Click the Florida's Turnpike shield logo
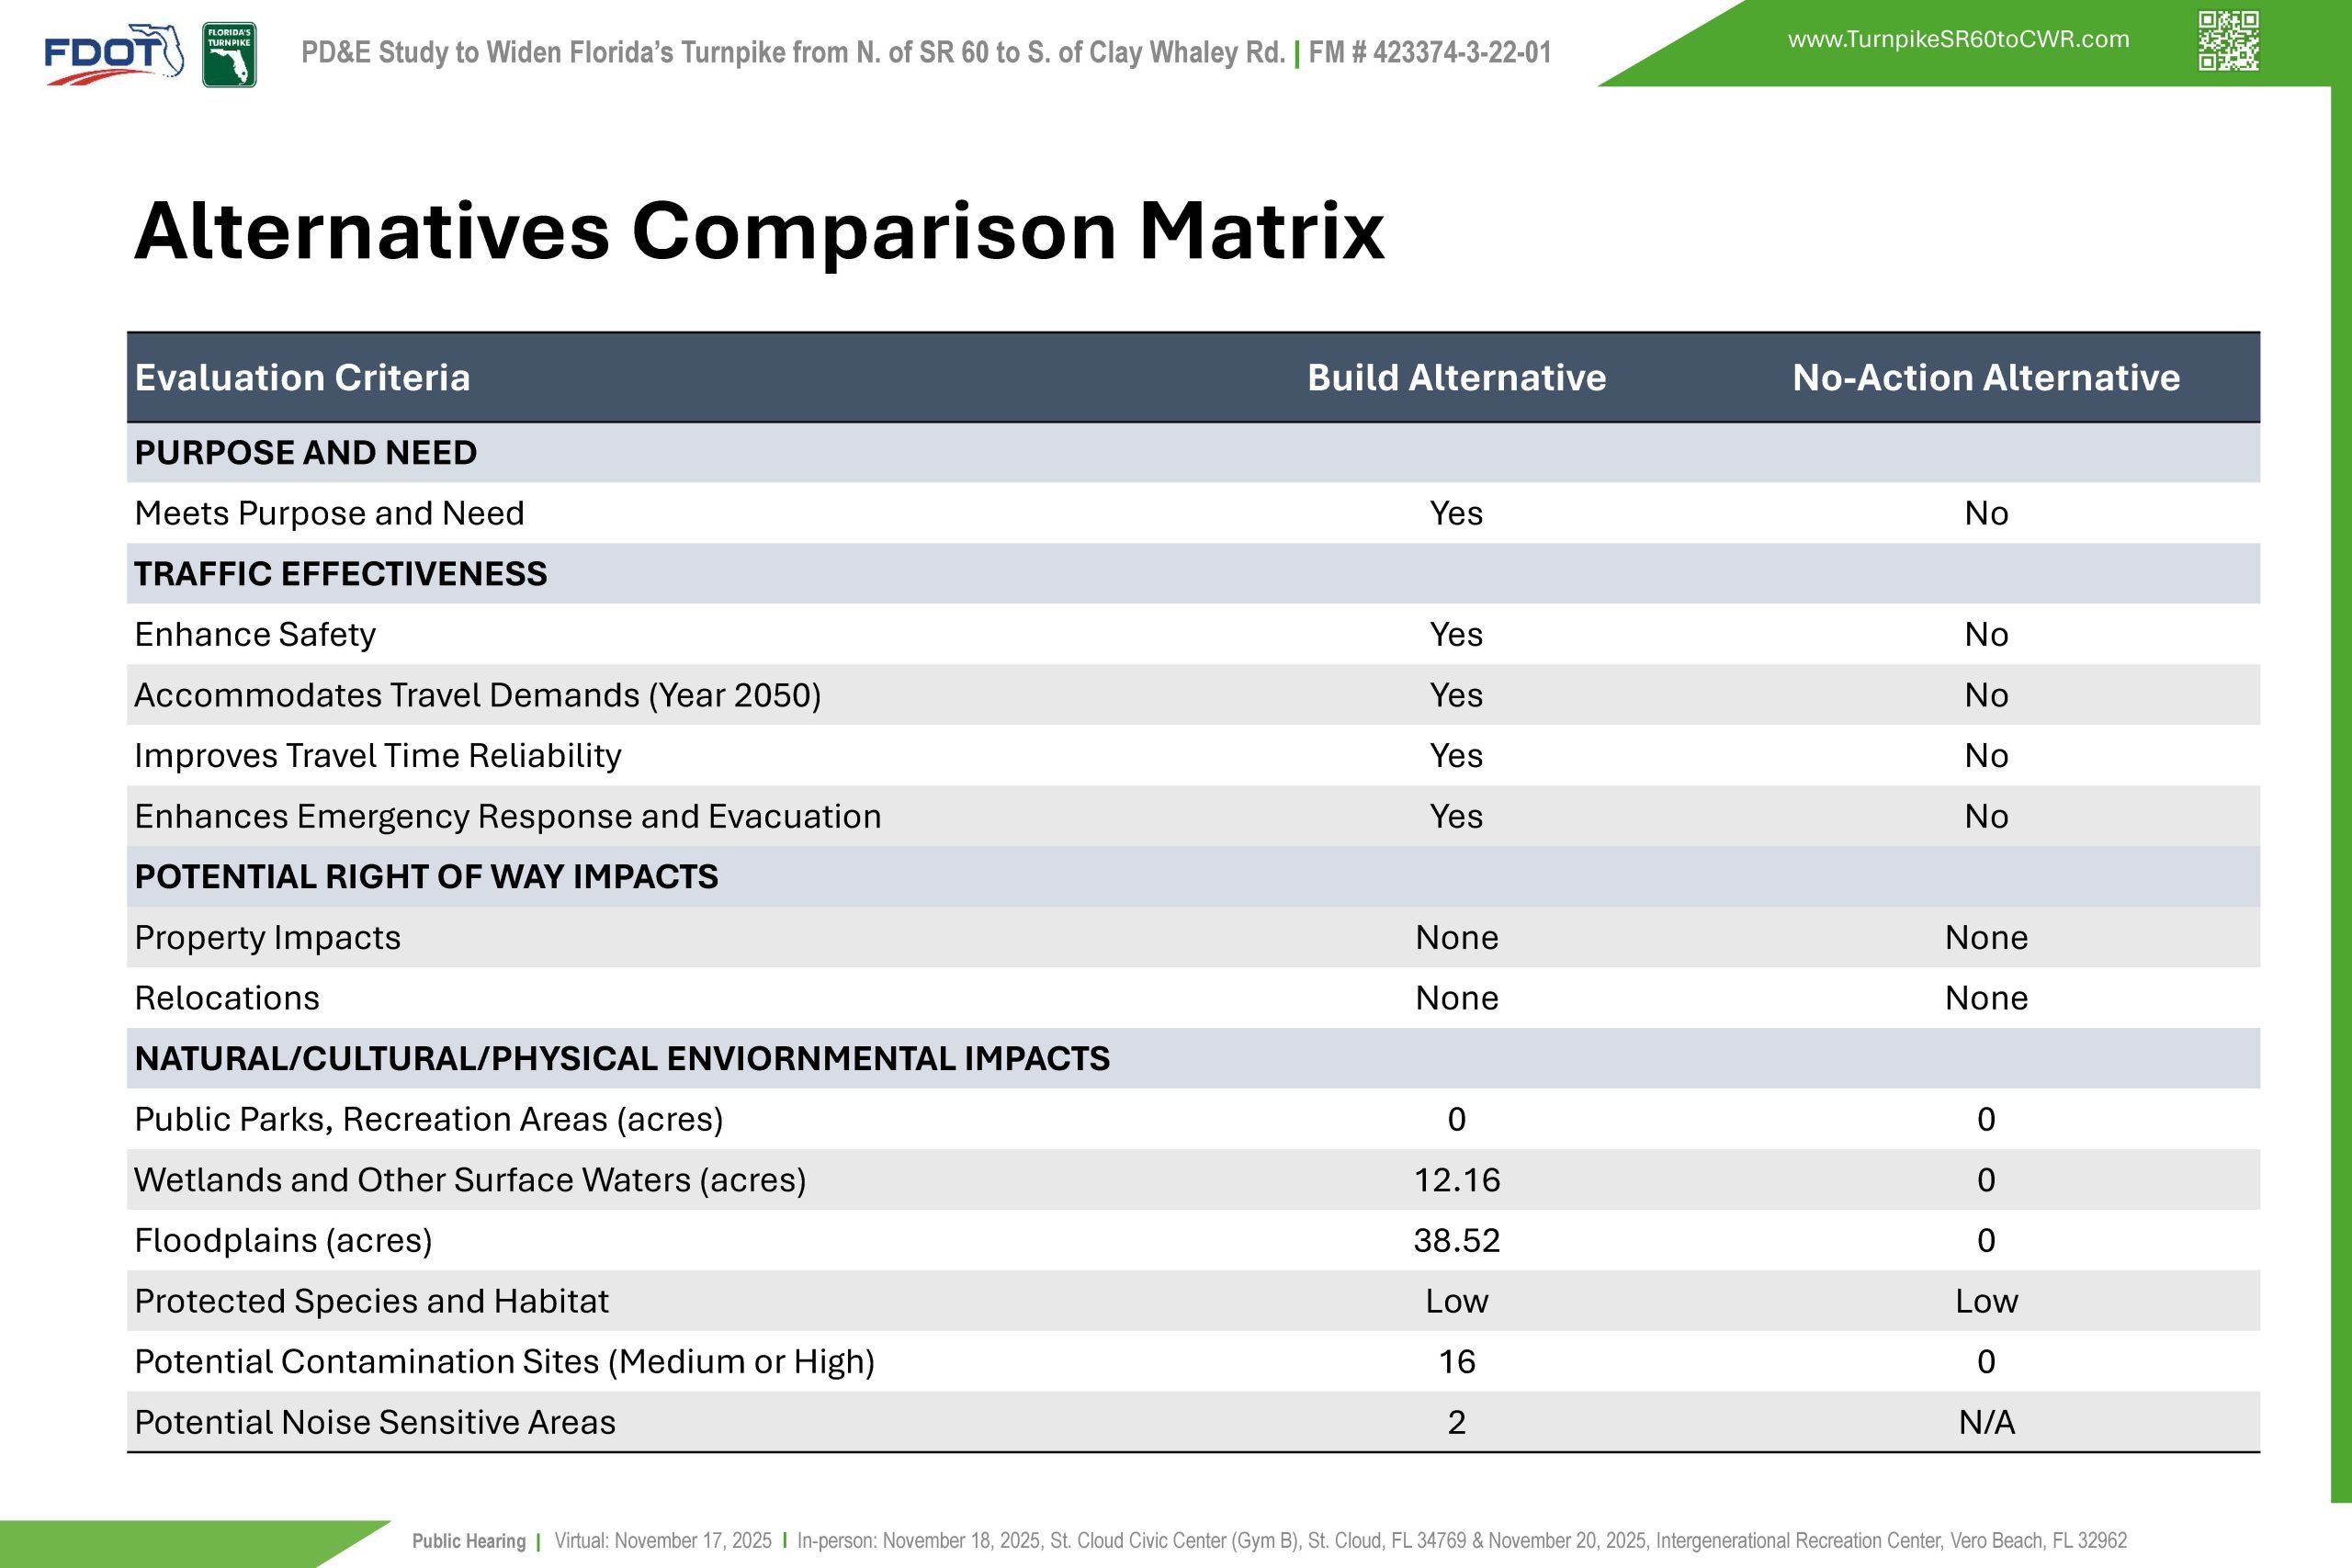The height and width of the screenshot is (1568, 2352). pyautogui.click(x=229, y=55)
